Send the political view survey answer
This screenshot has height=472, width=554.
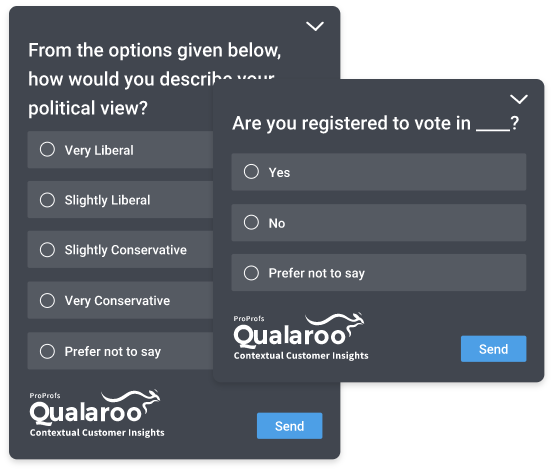(289, 426)
